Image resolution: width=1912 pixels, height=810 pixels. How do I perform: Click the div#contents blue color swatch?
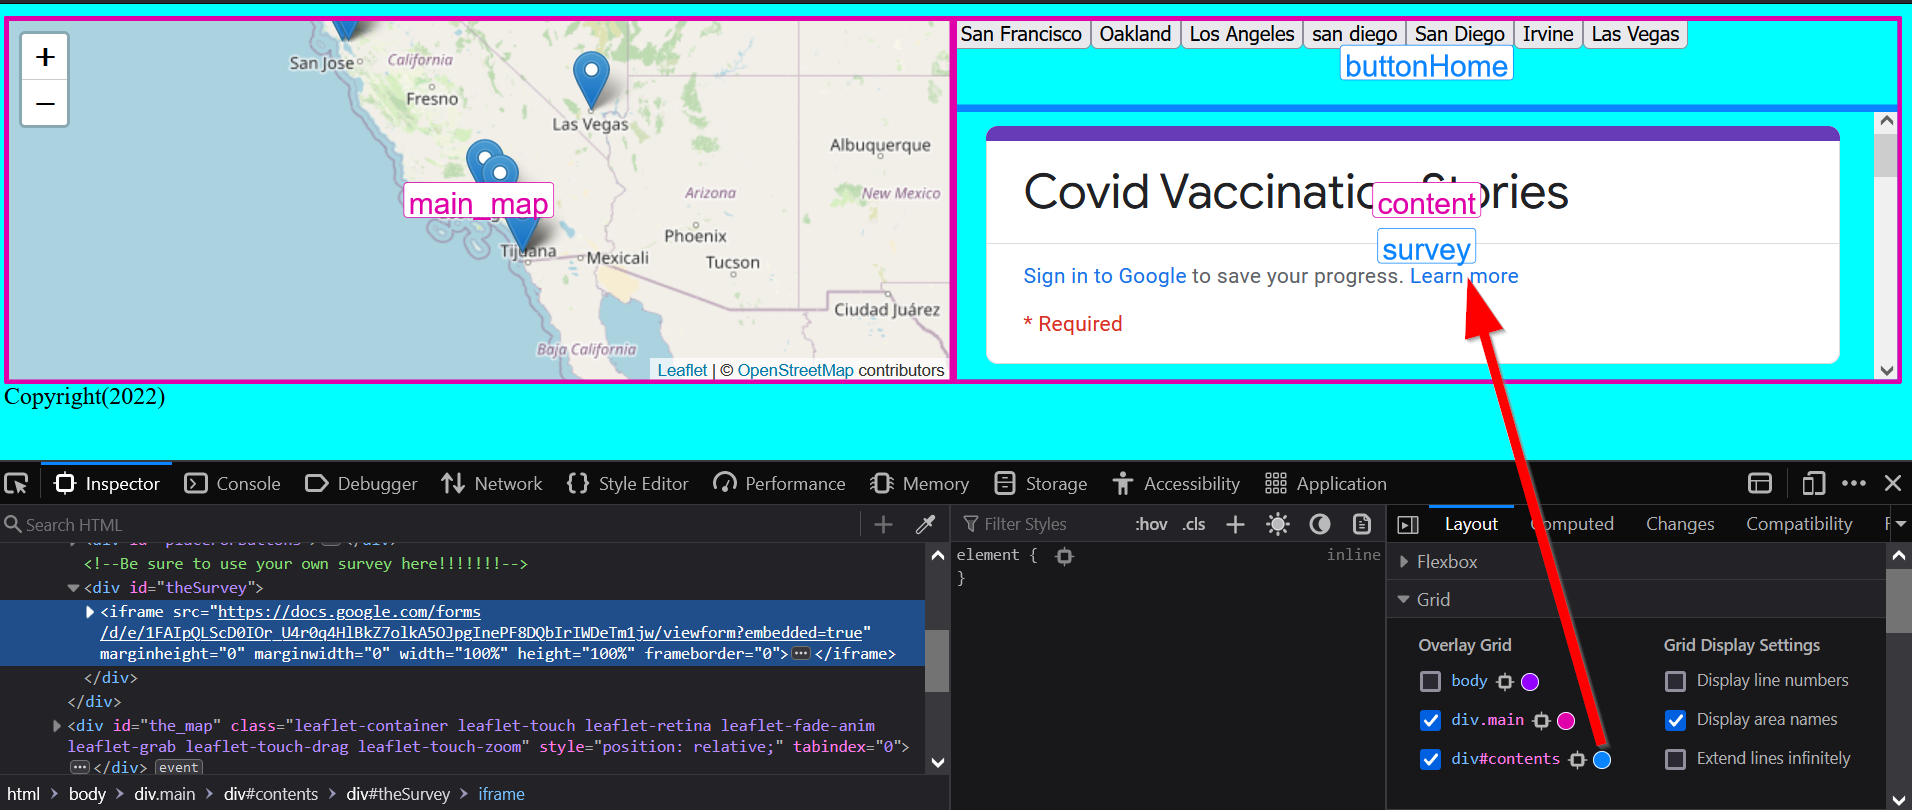click(1602, 760)
